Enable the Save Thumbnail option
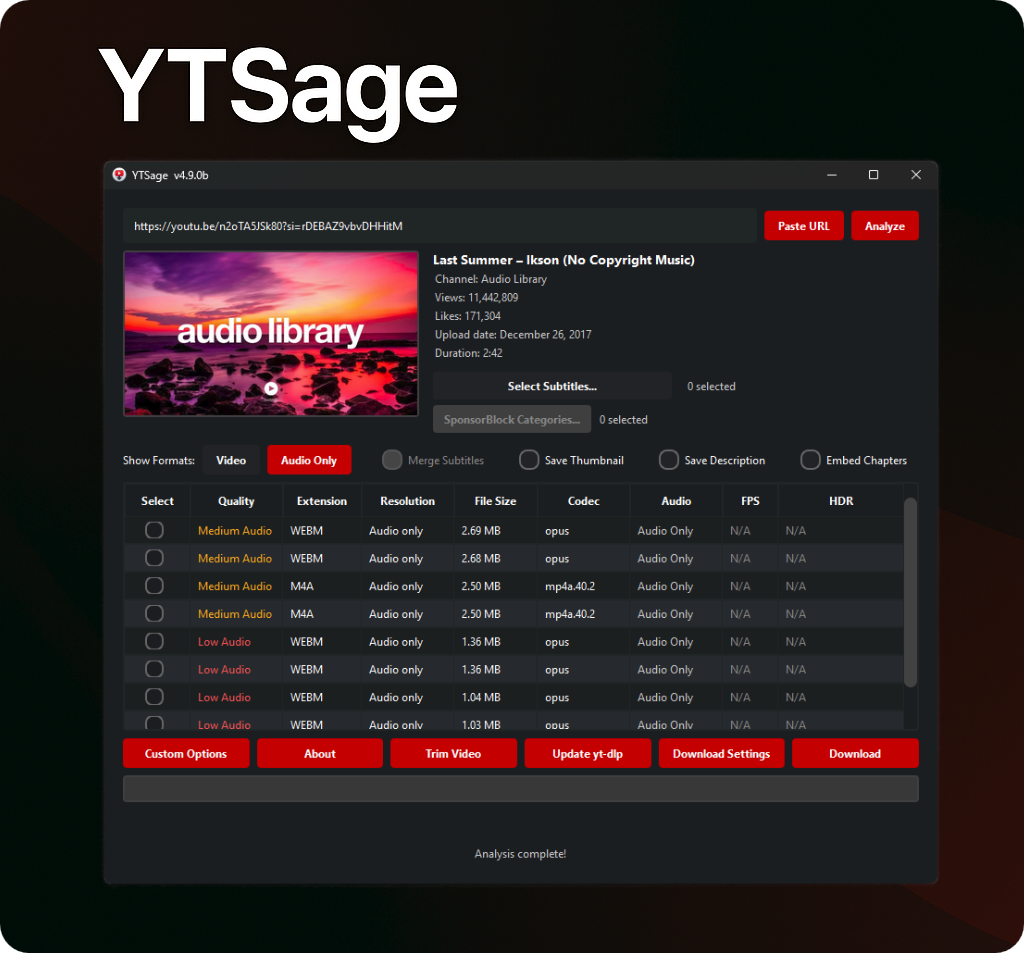The image size is (1024, 953). point(529,460)
